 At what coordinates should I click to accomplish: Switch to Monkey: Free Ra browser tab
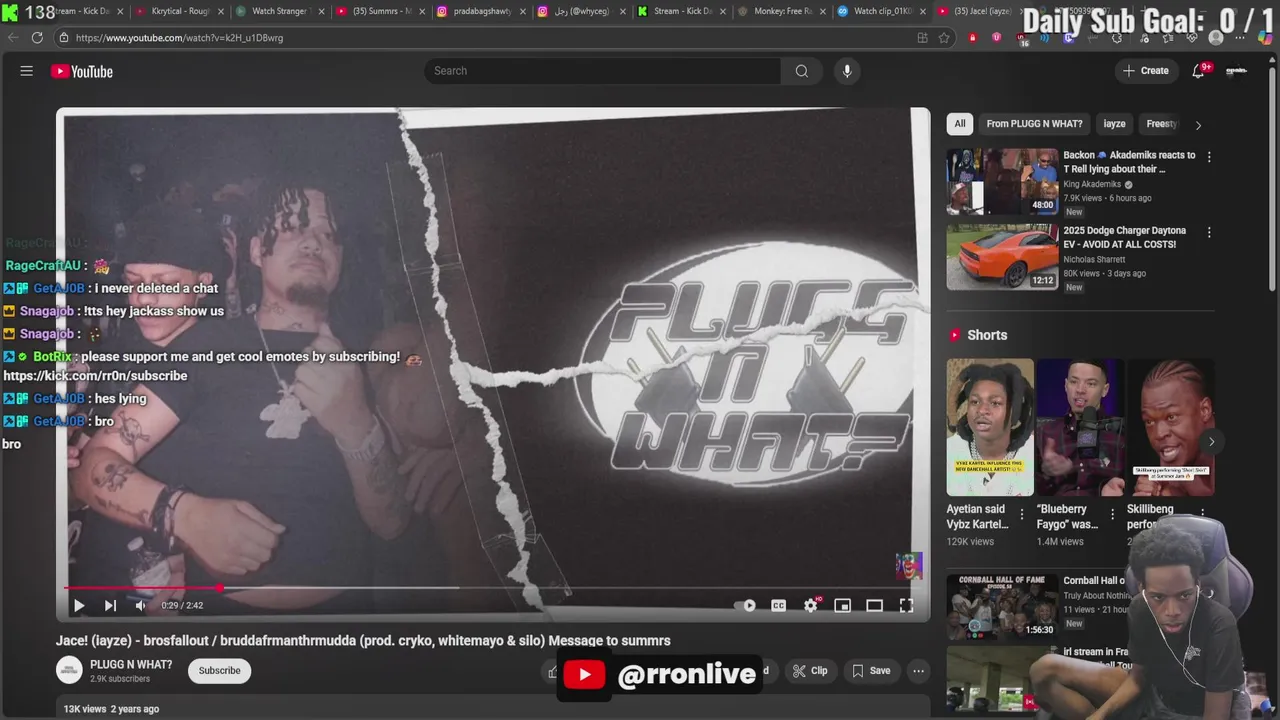coord(783,11)
